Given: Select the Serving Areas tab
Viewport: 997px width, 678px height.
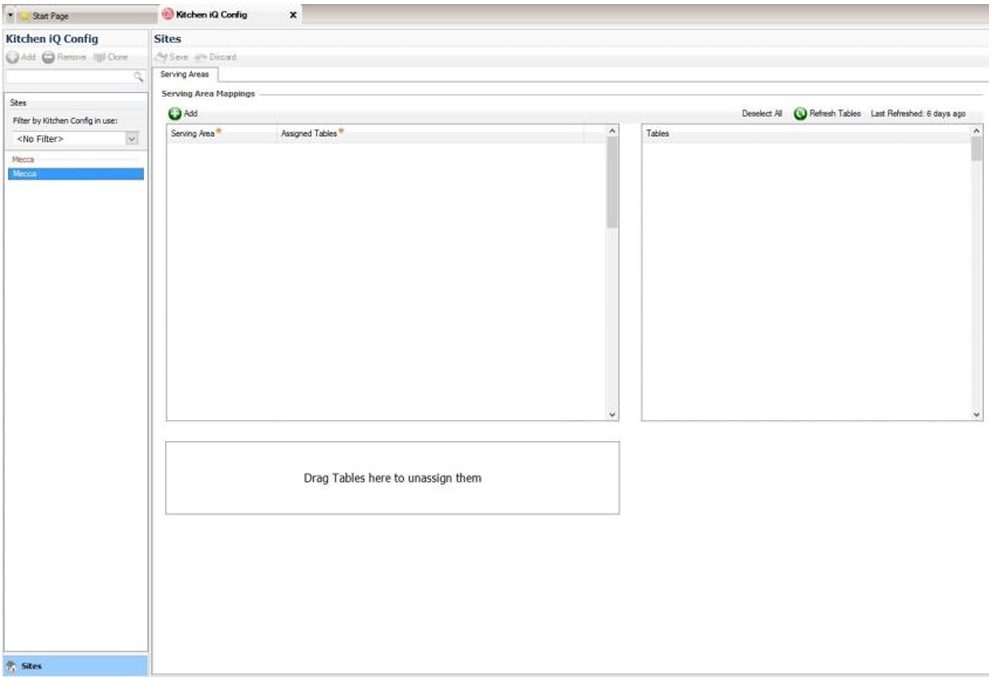Looking at the screenshot, I should click(184, 74).
